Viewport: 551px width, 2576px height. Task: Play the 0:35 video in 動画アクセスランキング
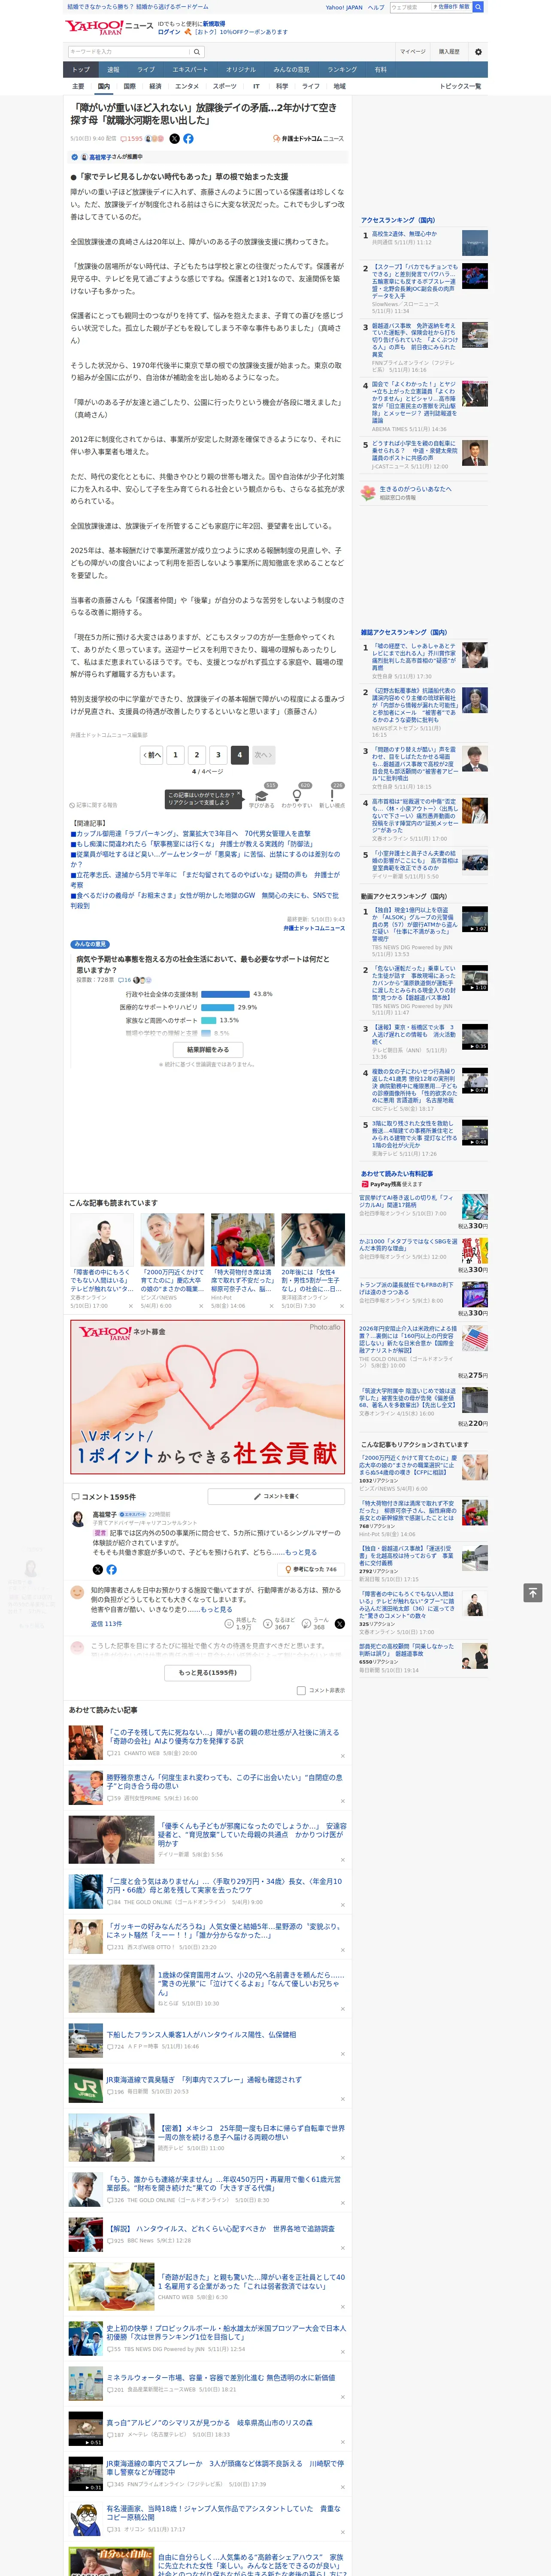coord(475,1036)
